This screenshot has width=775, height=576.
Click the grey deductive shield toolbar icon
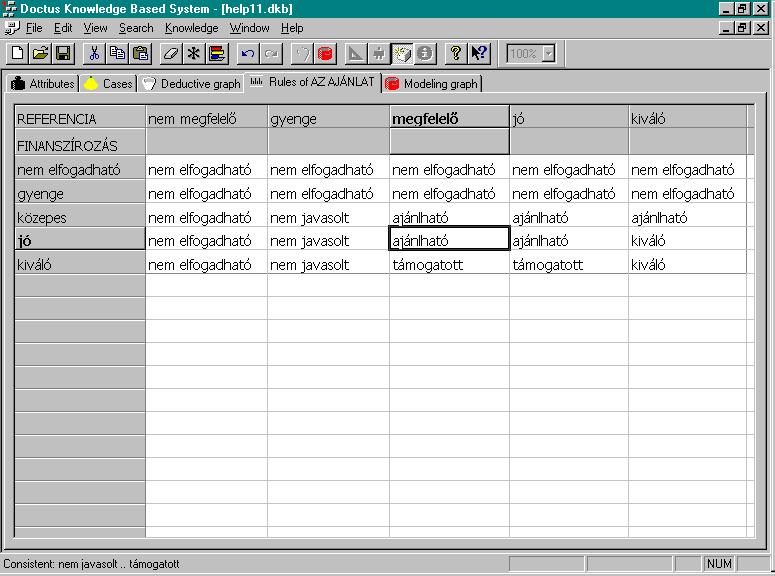302,53
